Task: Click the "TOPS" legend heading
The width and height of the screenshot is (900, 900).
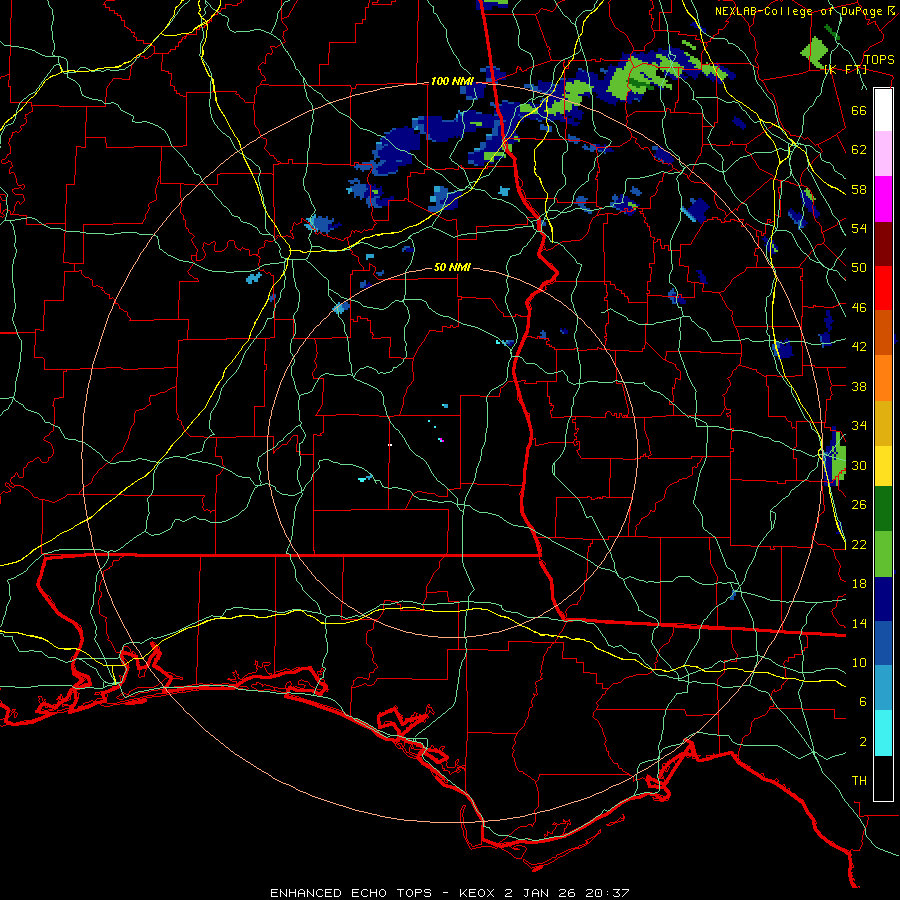Action: (879, 60)
